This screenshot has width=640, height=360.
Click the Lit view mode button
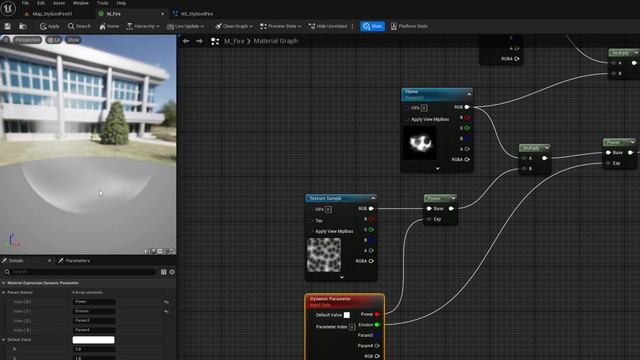click(53, 40)
